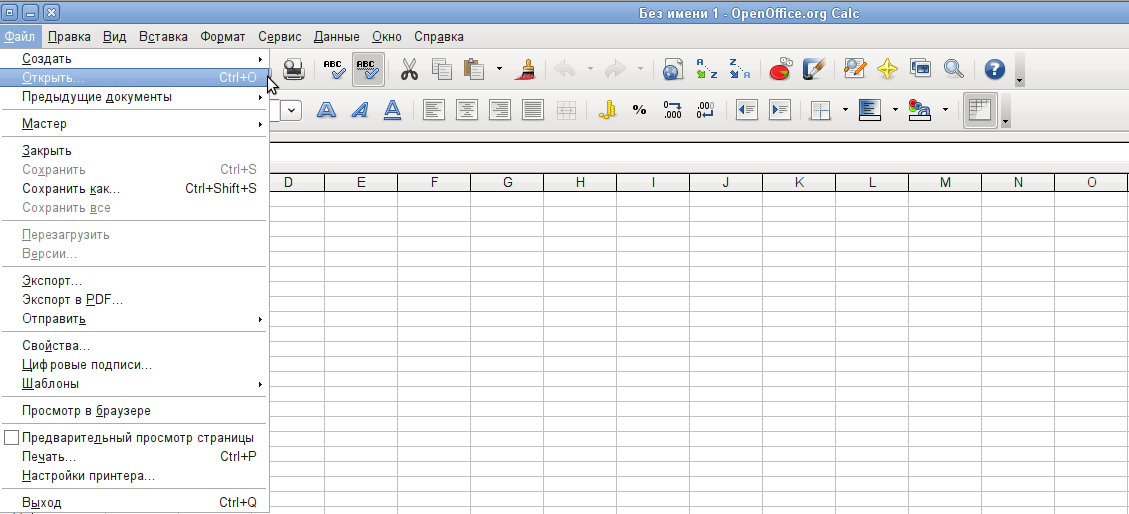Apply the Background Color swatch
This screenshot has height=514, width=1129.
tap(871, 110)
